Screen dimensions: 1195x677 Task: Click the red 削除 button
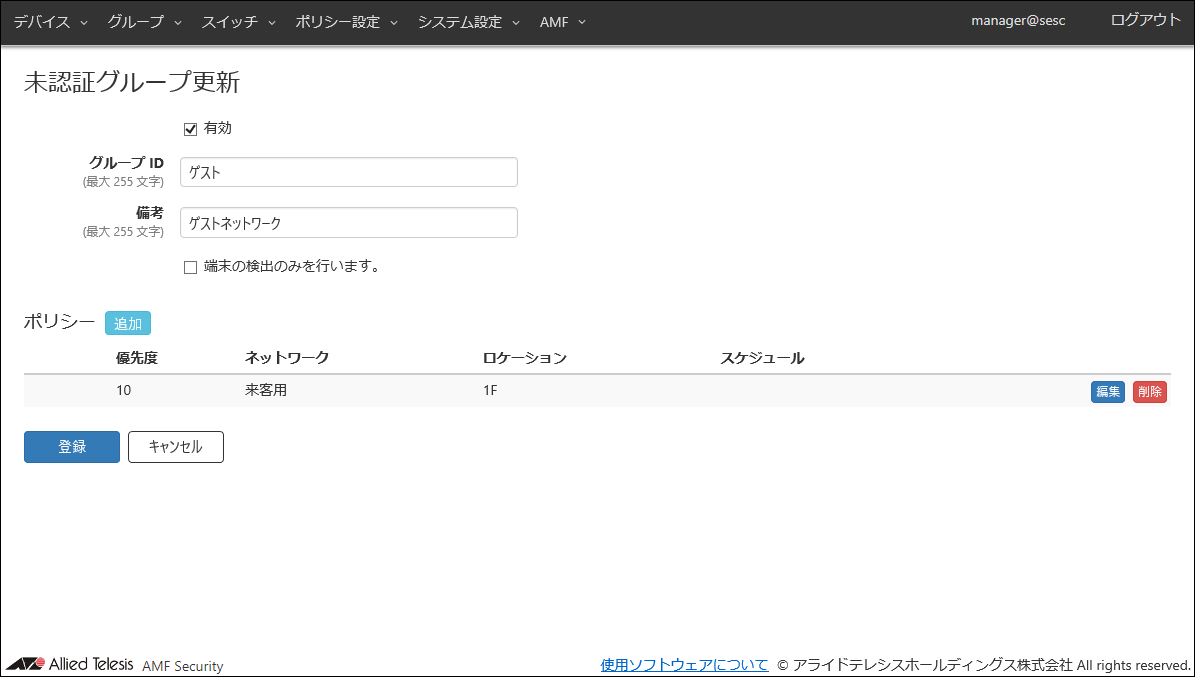coord(1149,392)
